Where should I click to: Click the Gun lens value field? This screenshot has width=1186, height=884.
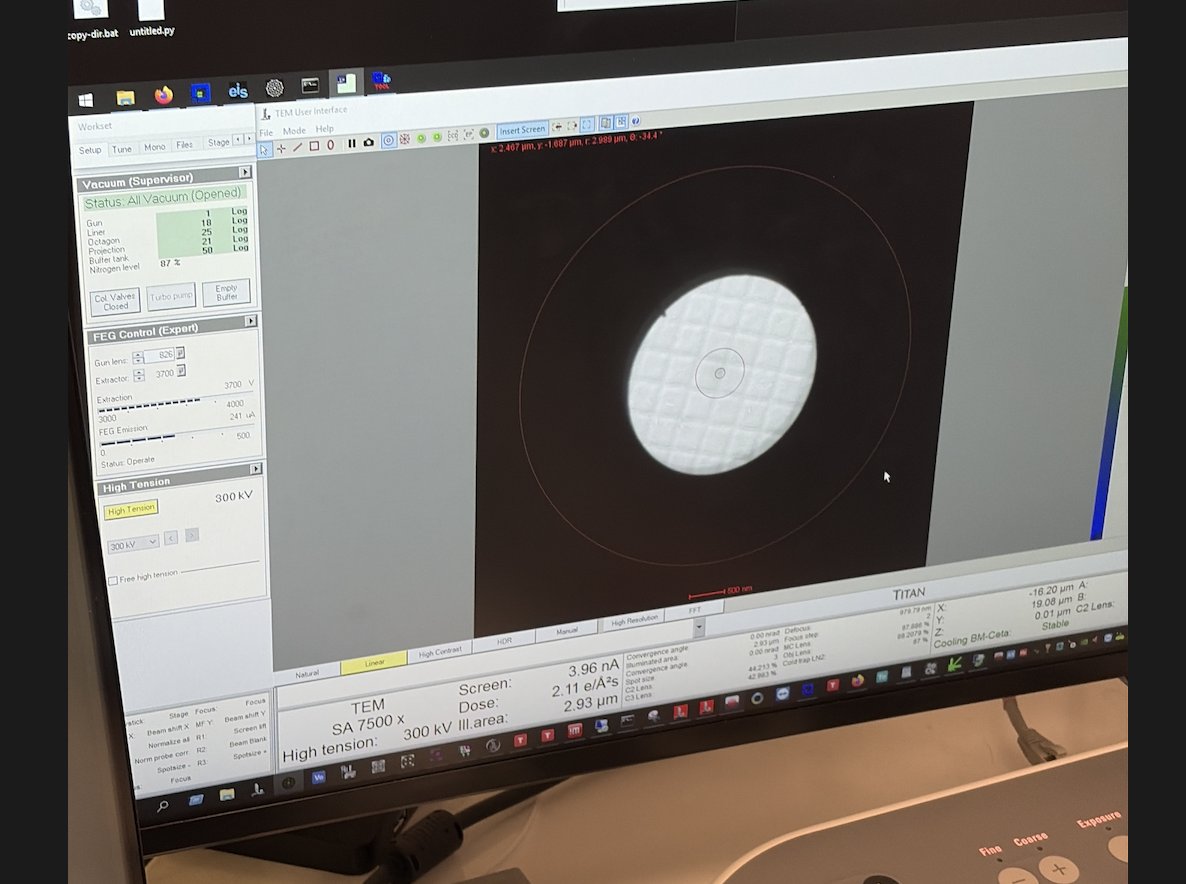point(160,355)
